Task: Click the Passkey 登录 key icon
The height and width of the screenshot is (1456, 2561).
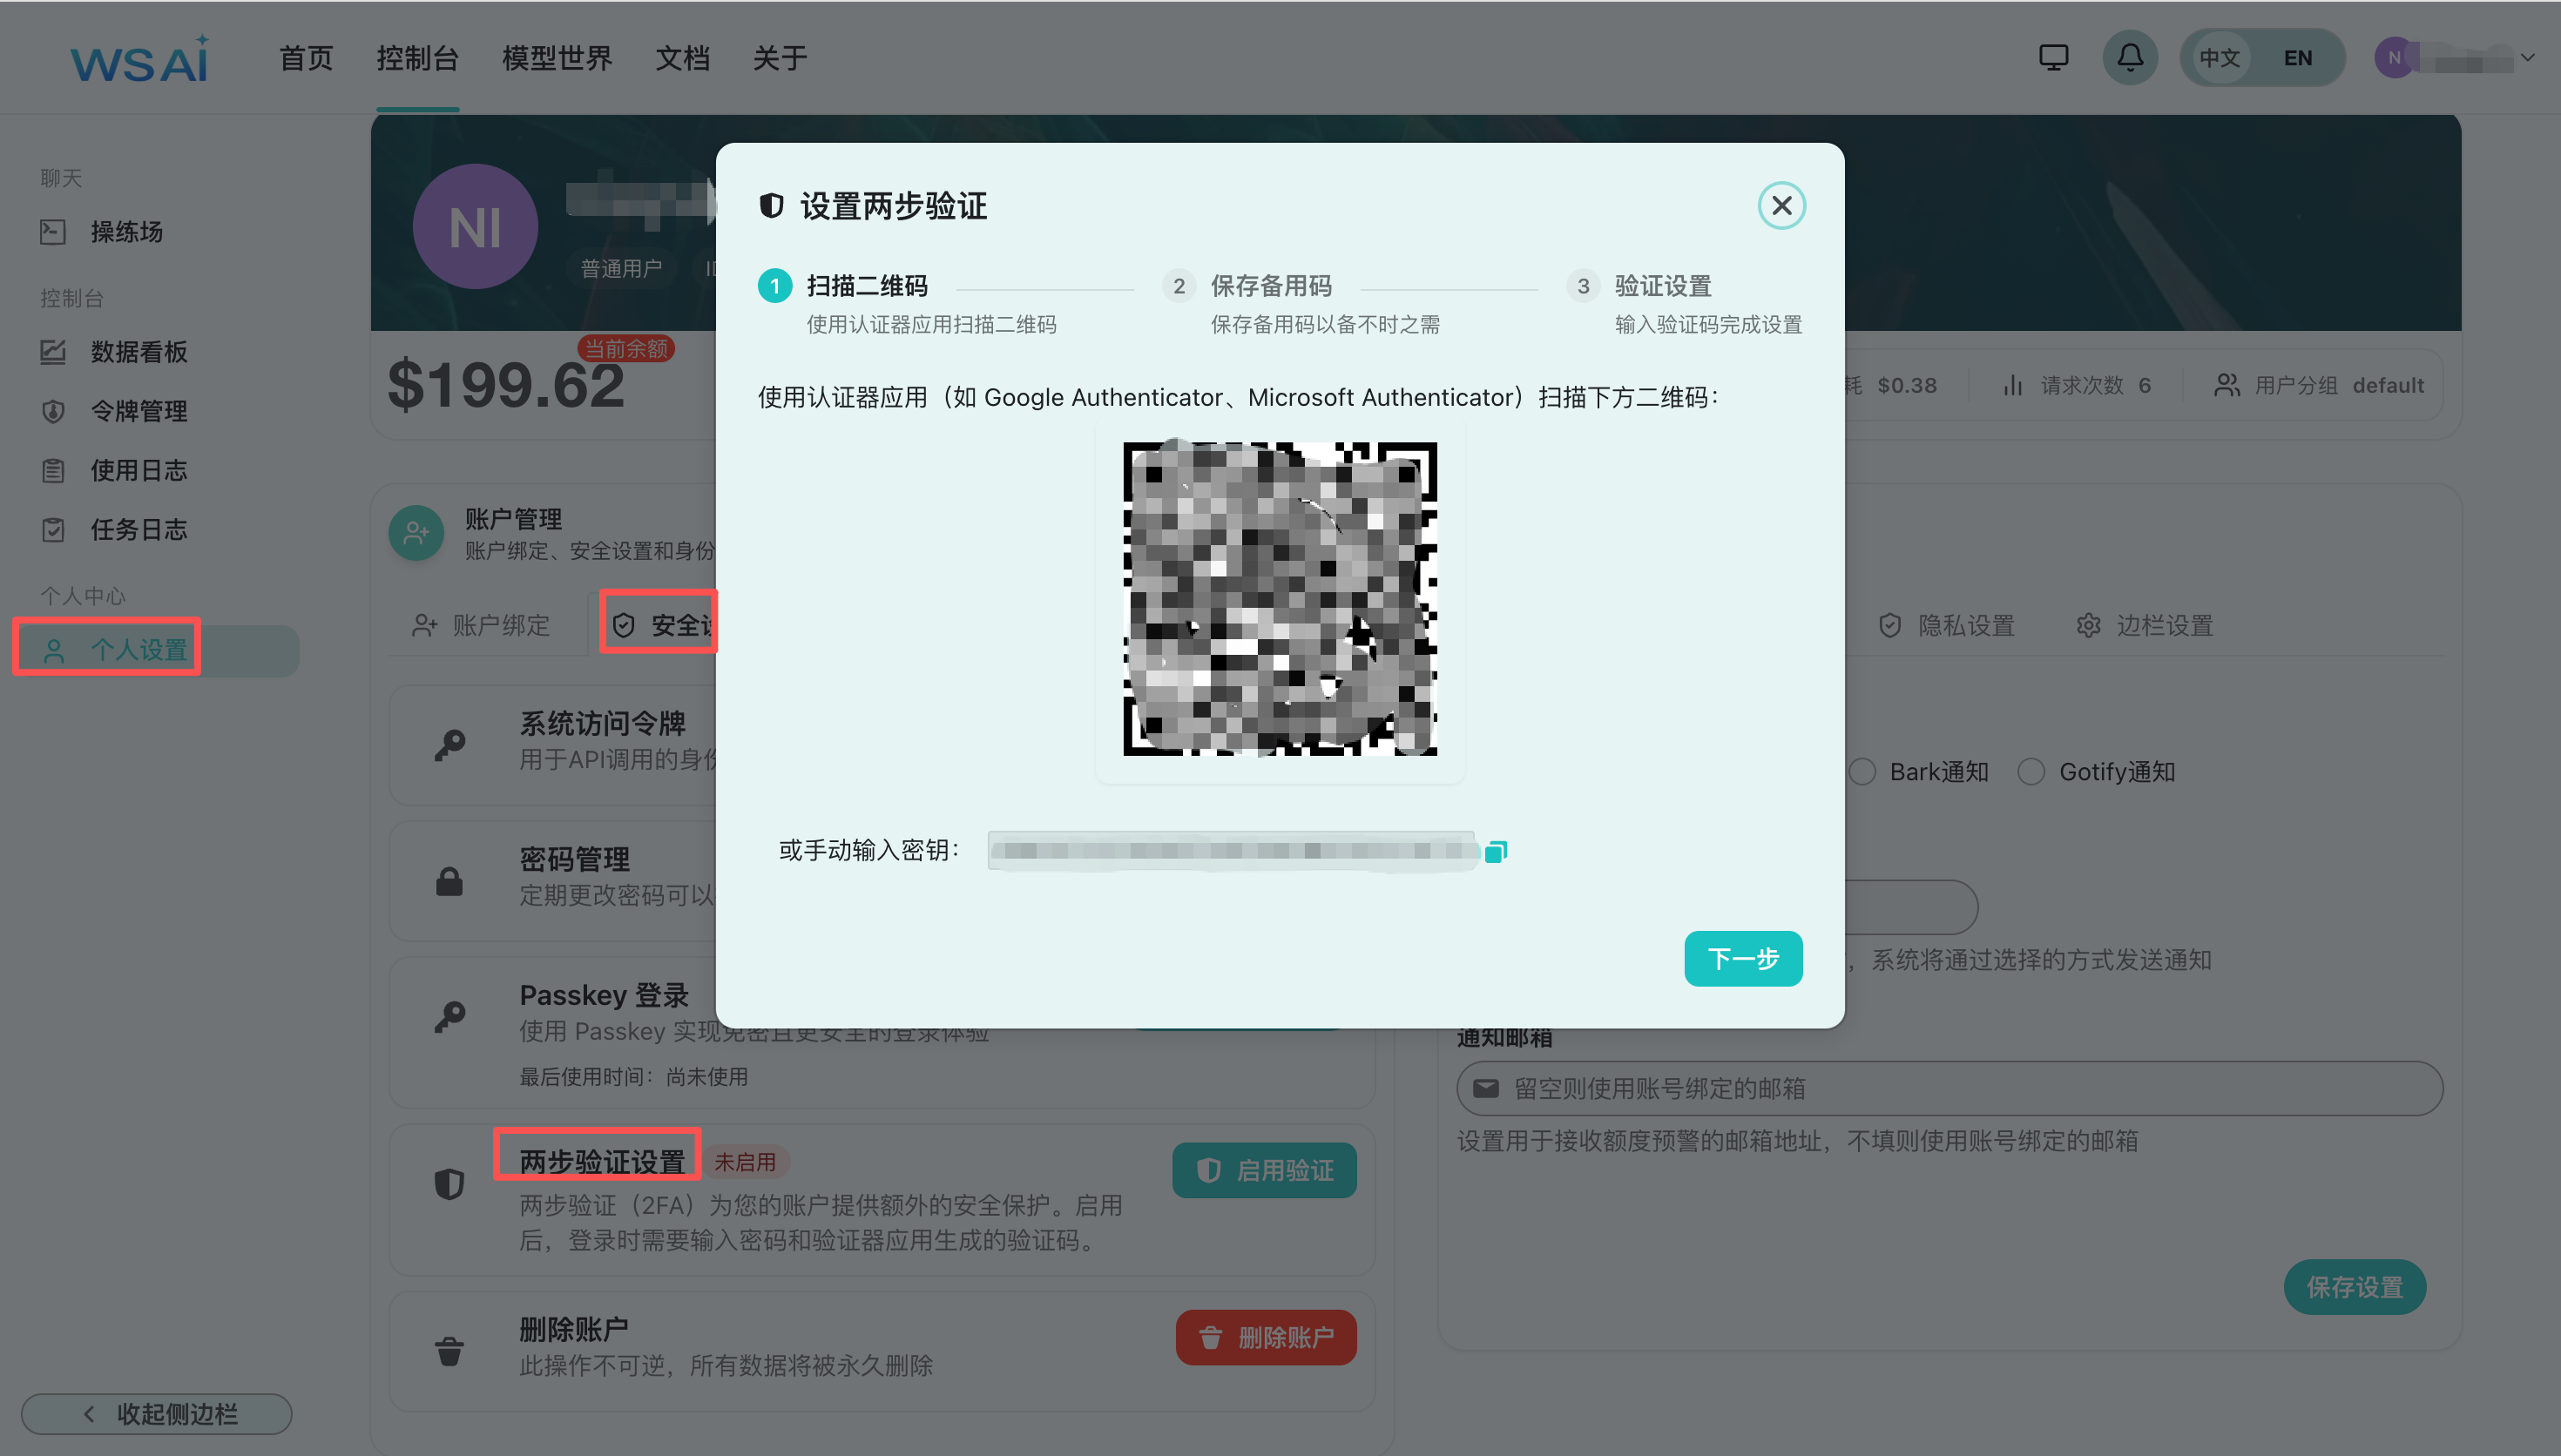Action: pos(449,1016)
